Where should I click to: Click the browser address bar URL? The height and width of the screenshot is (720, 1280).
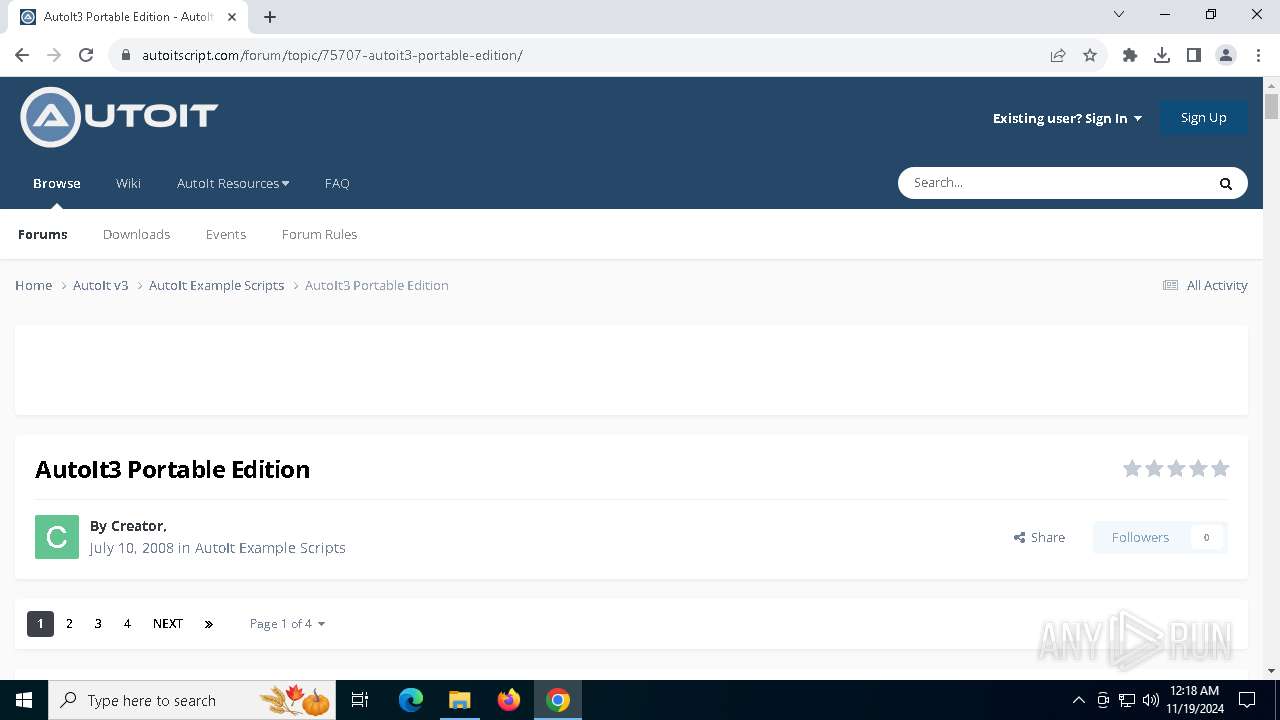(x=332, y=55)
